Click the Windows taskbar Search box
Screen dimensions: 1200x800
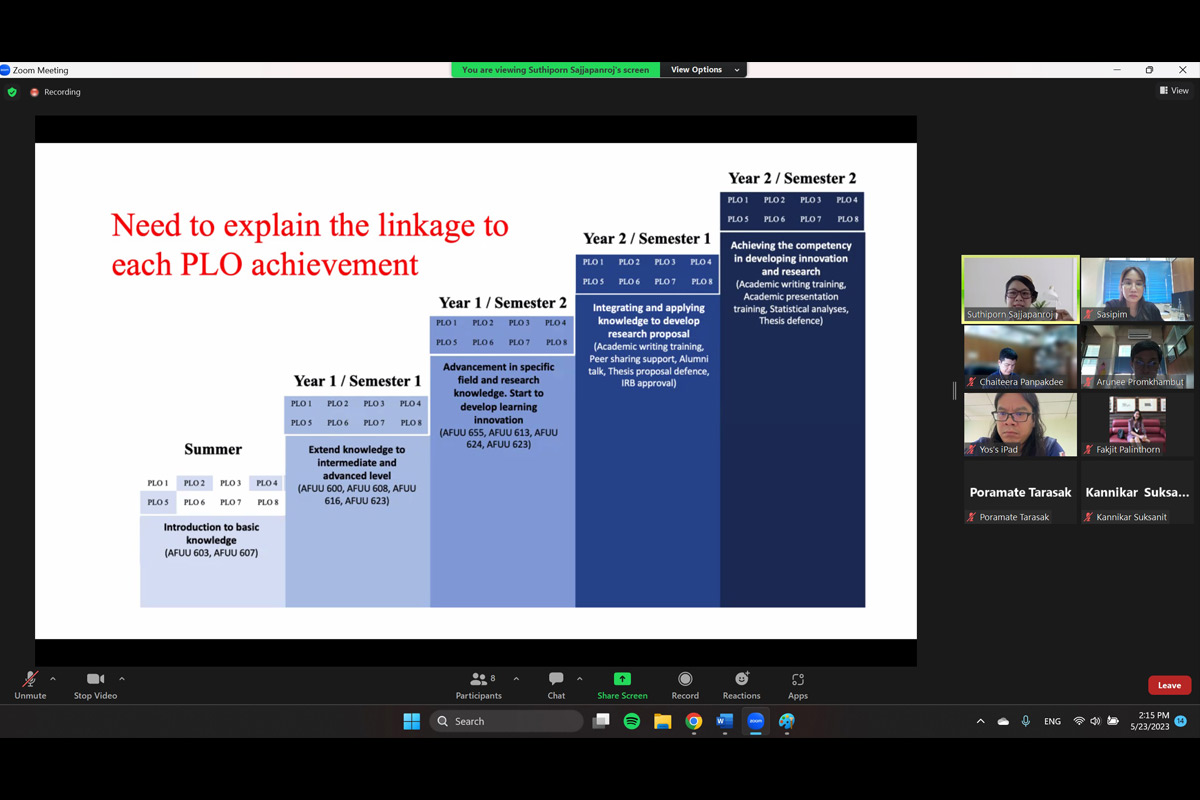coord(507,721)
